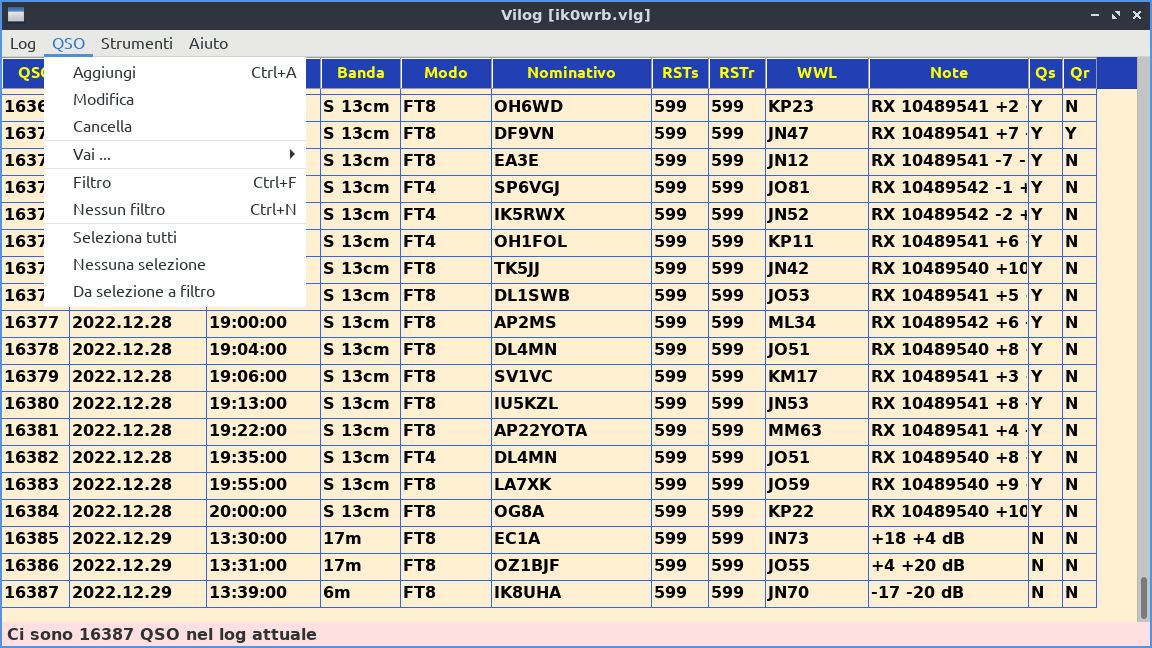Screen dimensions: 1152x648
Task: Select callsign DF9VN cell
Action: pos(572,134)
